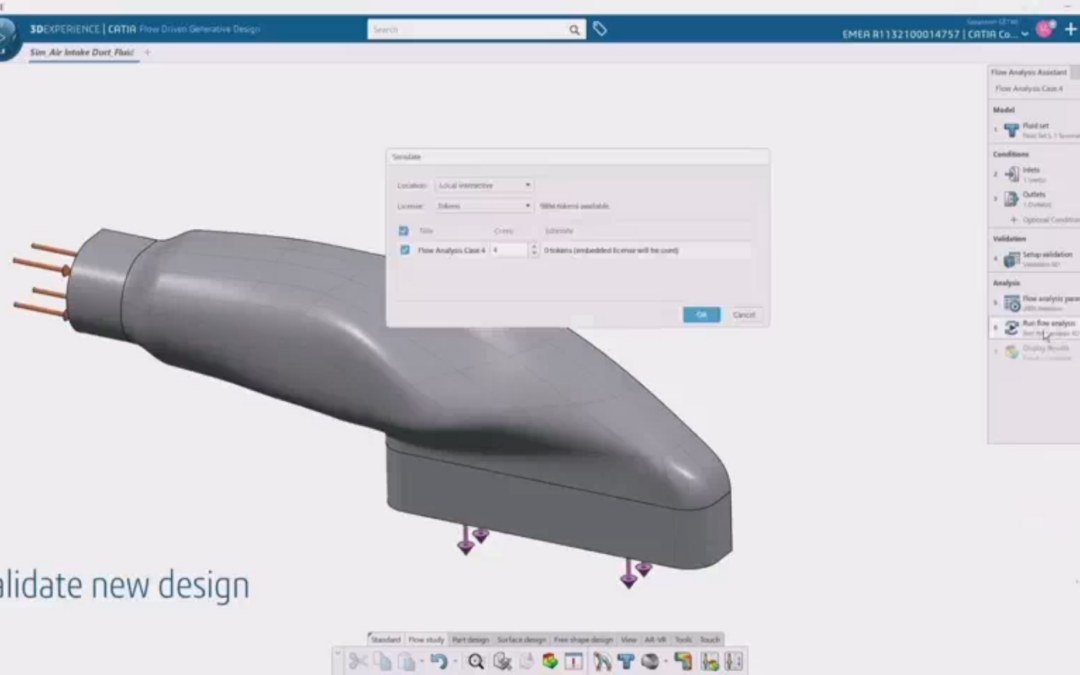Open the License Tokens dropdown

click(484, 206)
